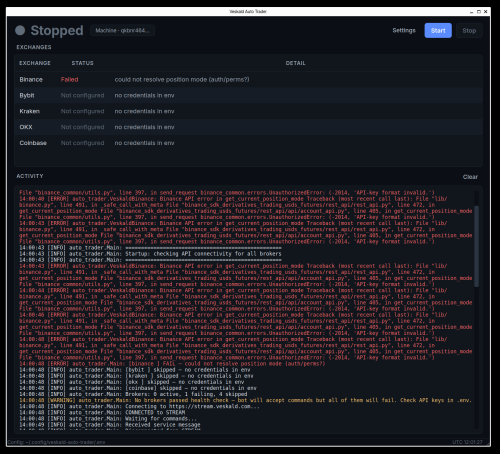Click the '[okx ] skipped' log line
The width and height of the screenshot is (500, 454).
pos(131,382)
